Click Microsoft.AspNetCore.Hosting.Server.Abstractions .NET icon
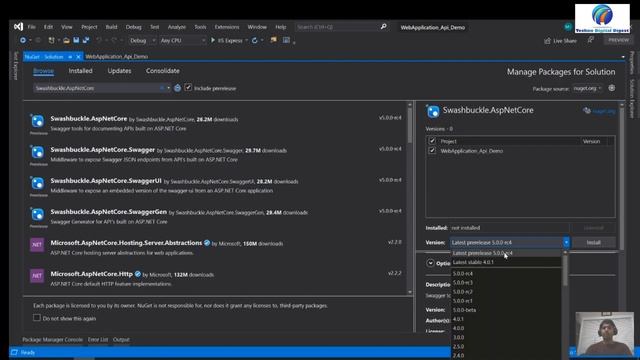This screenshot has height=360, width=640. click(37, 245)
